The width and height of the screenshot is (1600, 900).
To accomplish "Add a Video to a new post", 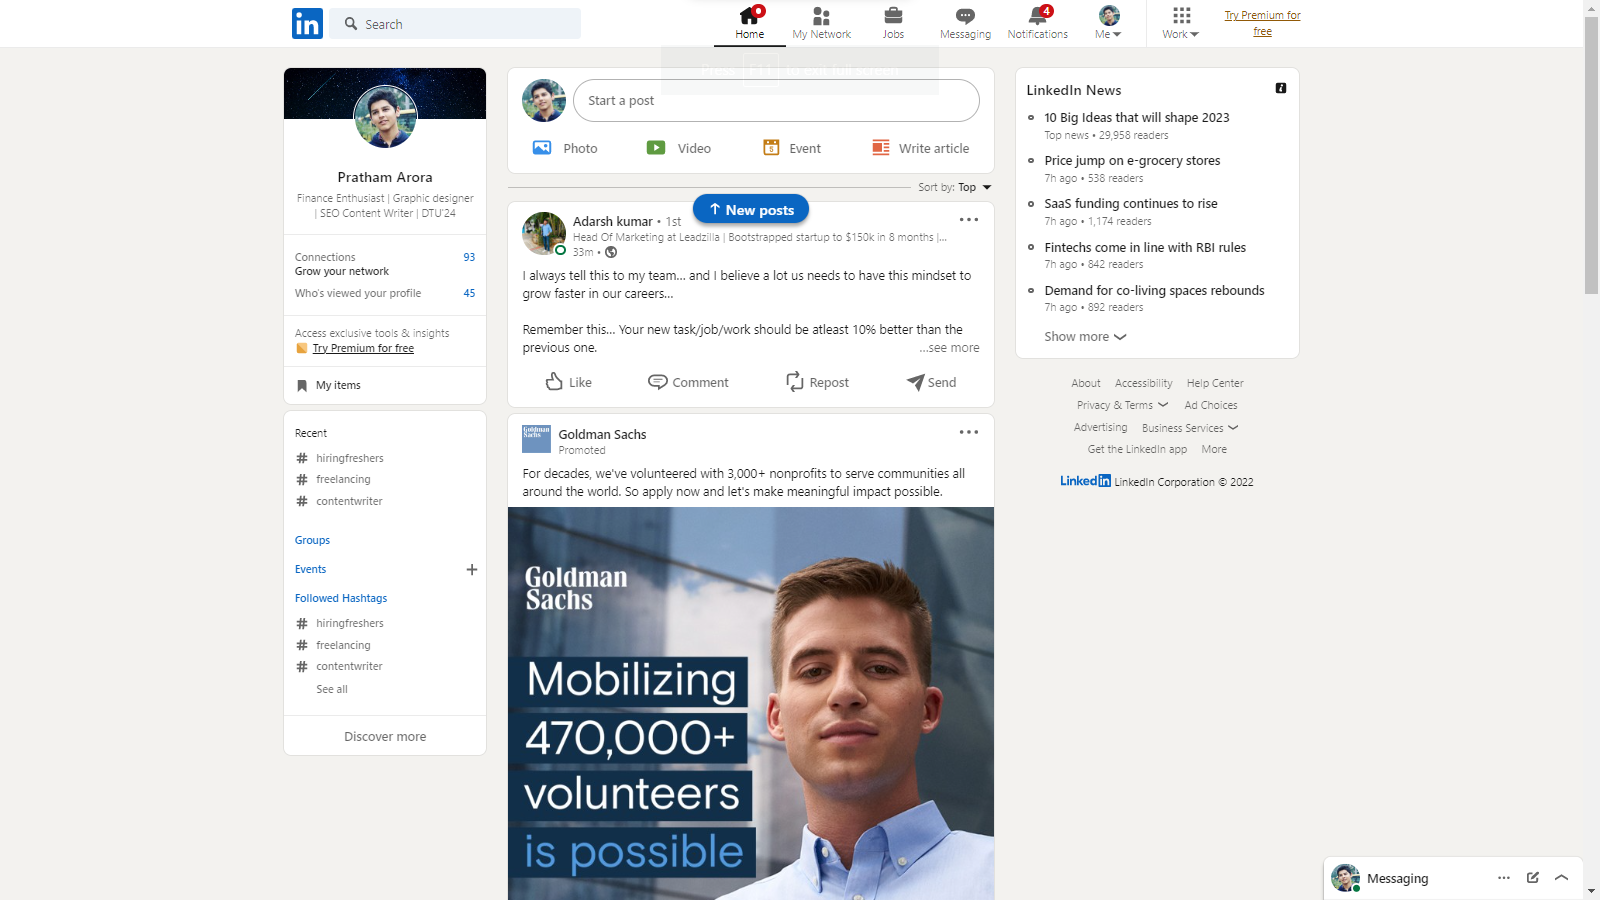I will pos(680,147).
